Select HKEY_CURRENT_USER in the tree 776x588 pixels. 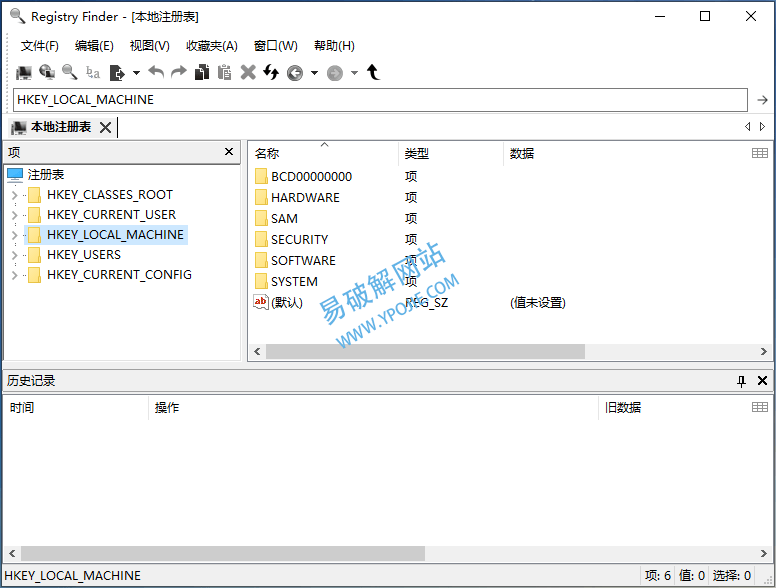[x=111, y=215]
